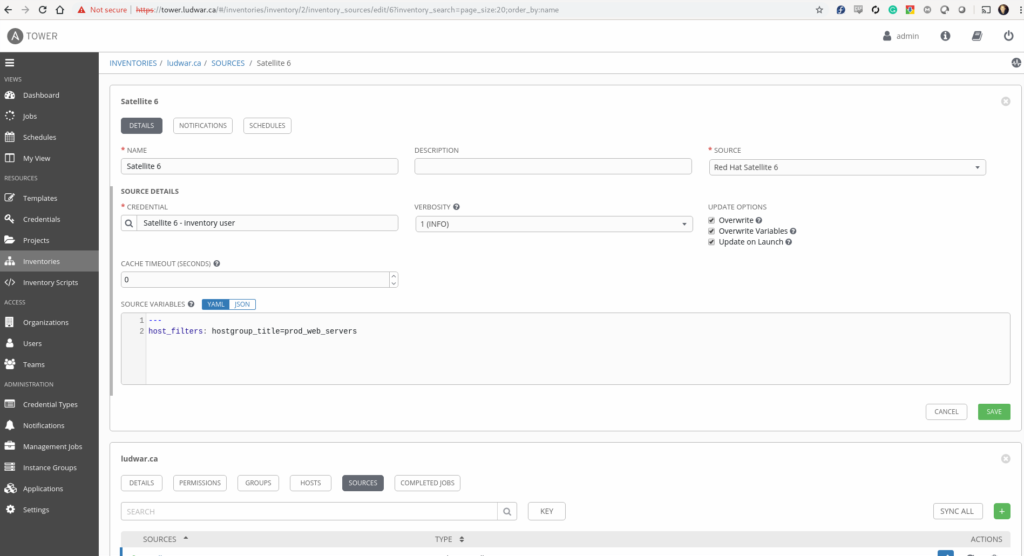
Task: Close the Satellite 6 panel
Action: coord(1006,101)
